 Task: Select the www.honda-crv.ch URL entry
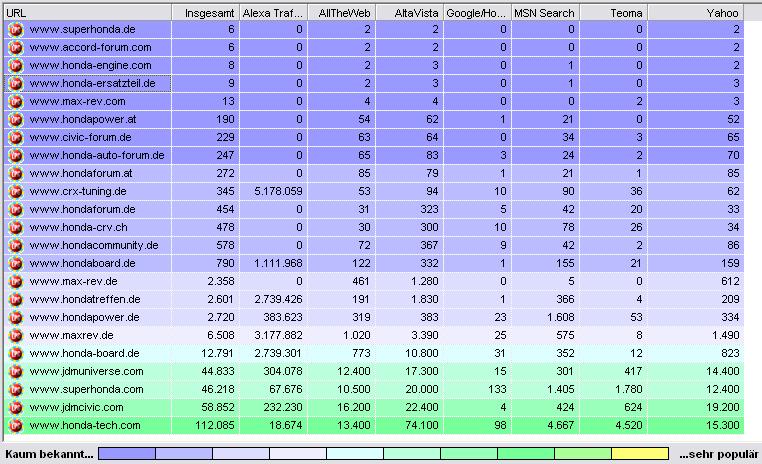[76, 227]
